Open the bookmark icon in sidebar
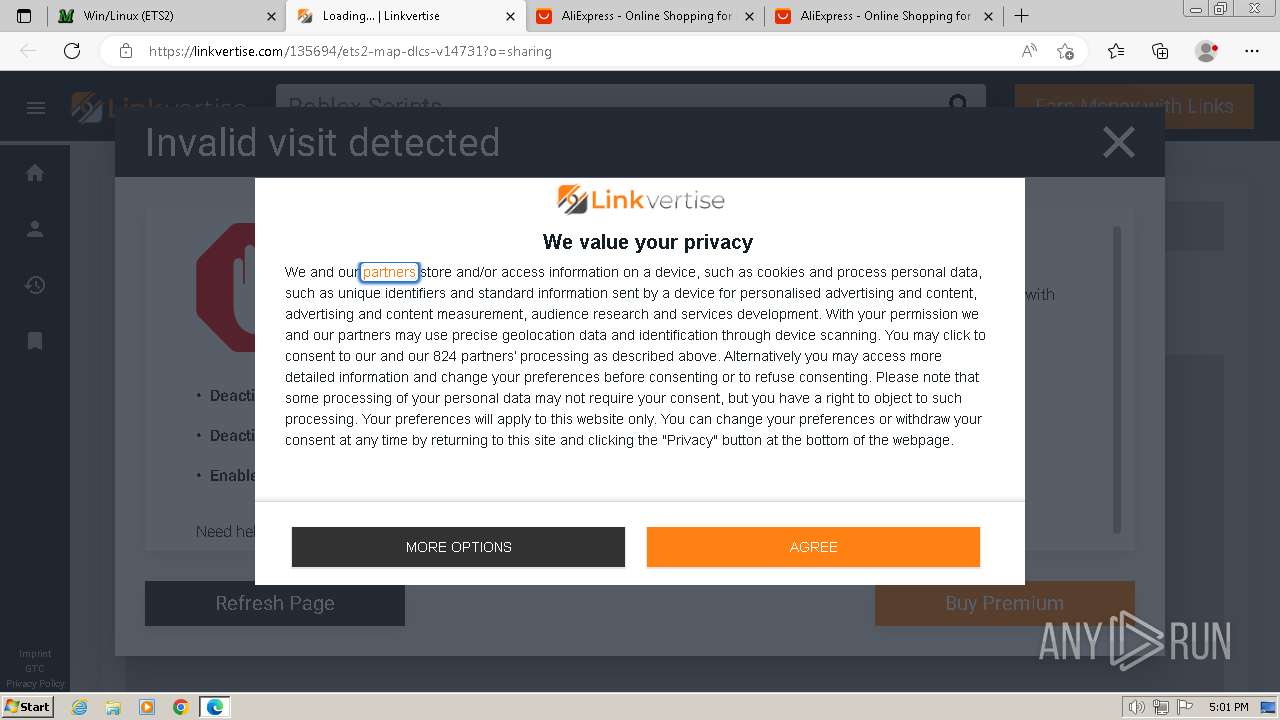1280x720 pixels. point(35,341)
